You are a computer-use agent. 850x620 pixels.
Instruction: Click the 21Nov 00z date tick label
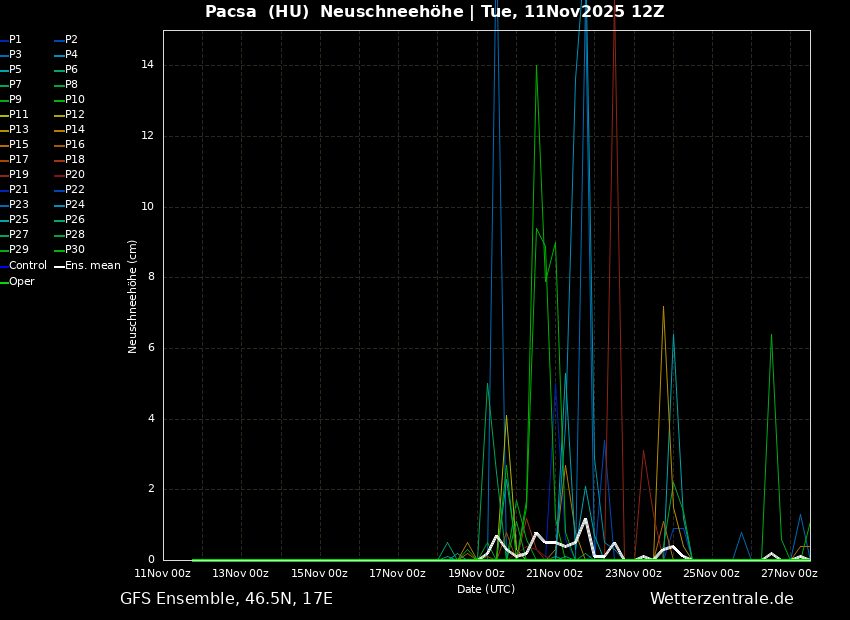coord(554,574)
